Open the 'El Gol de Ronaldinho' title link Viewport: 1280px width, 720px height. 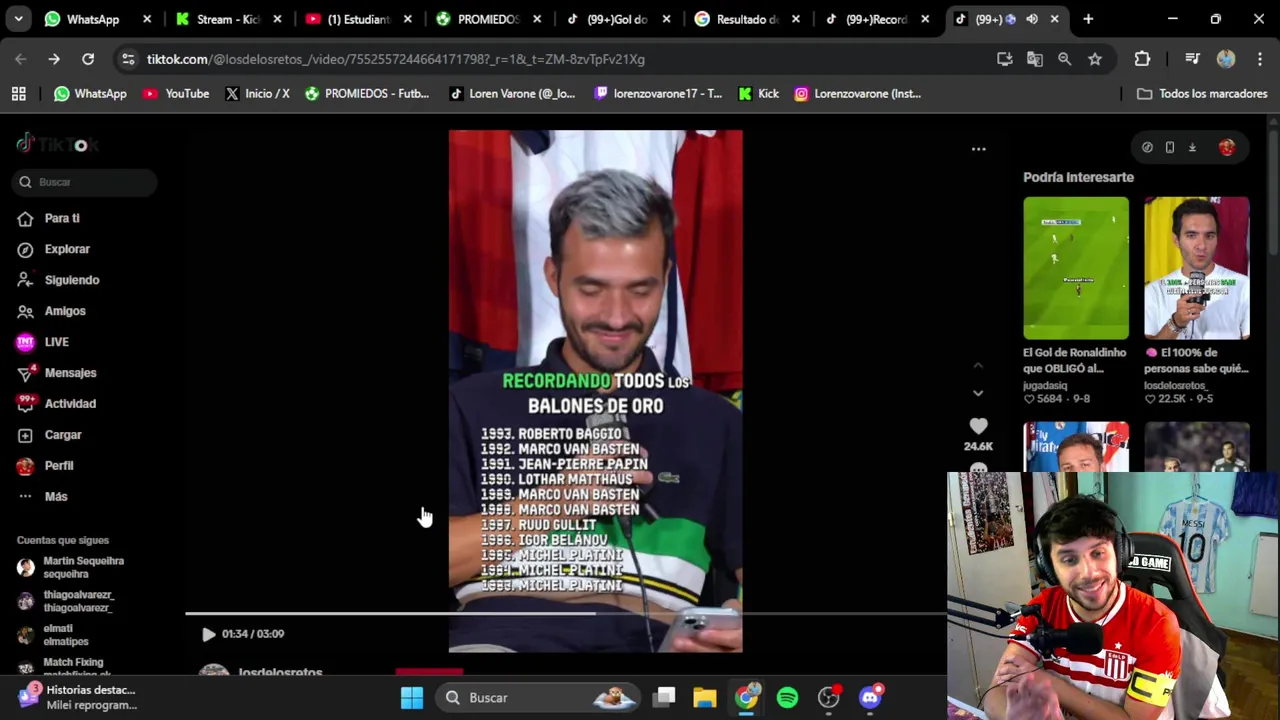point(1074,360)
